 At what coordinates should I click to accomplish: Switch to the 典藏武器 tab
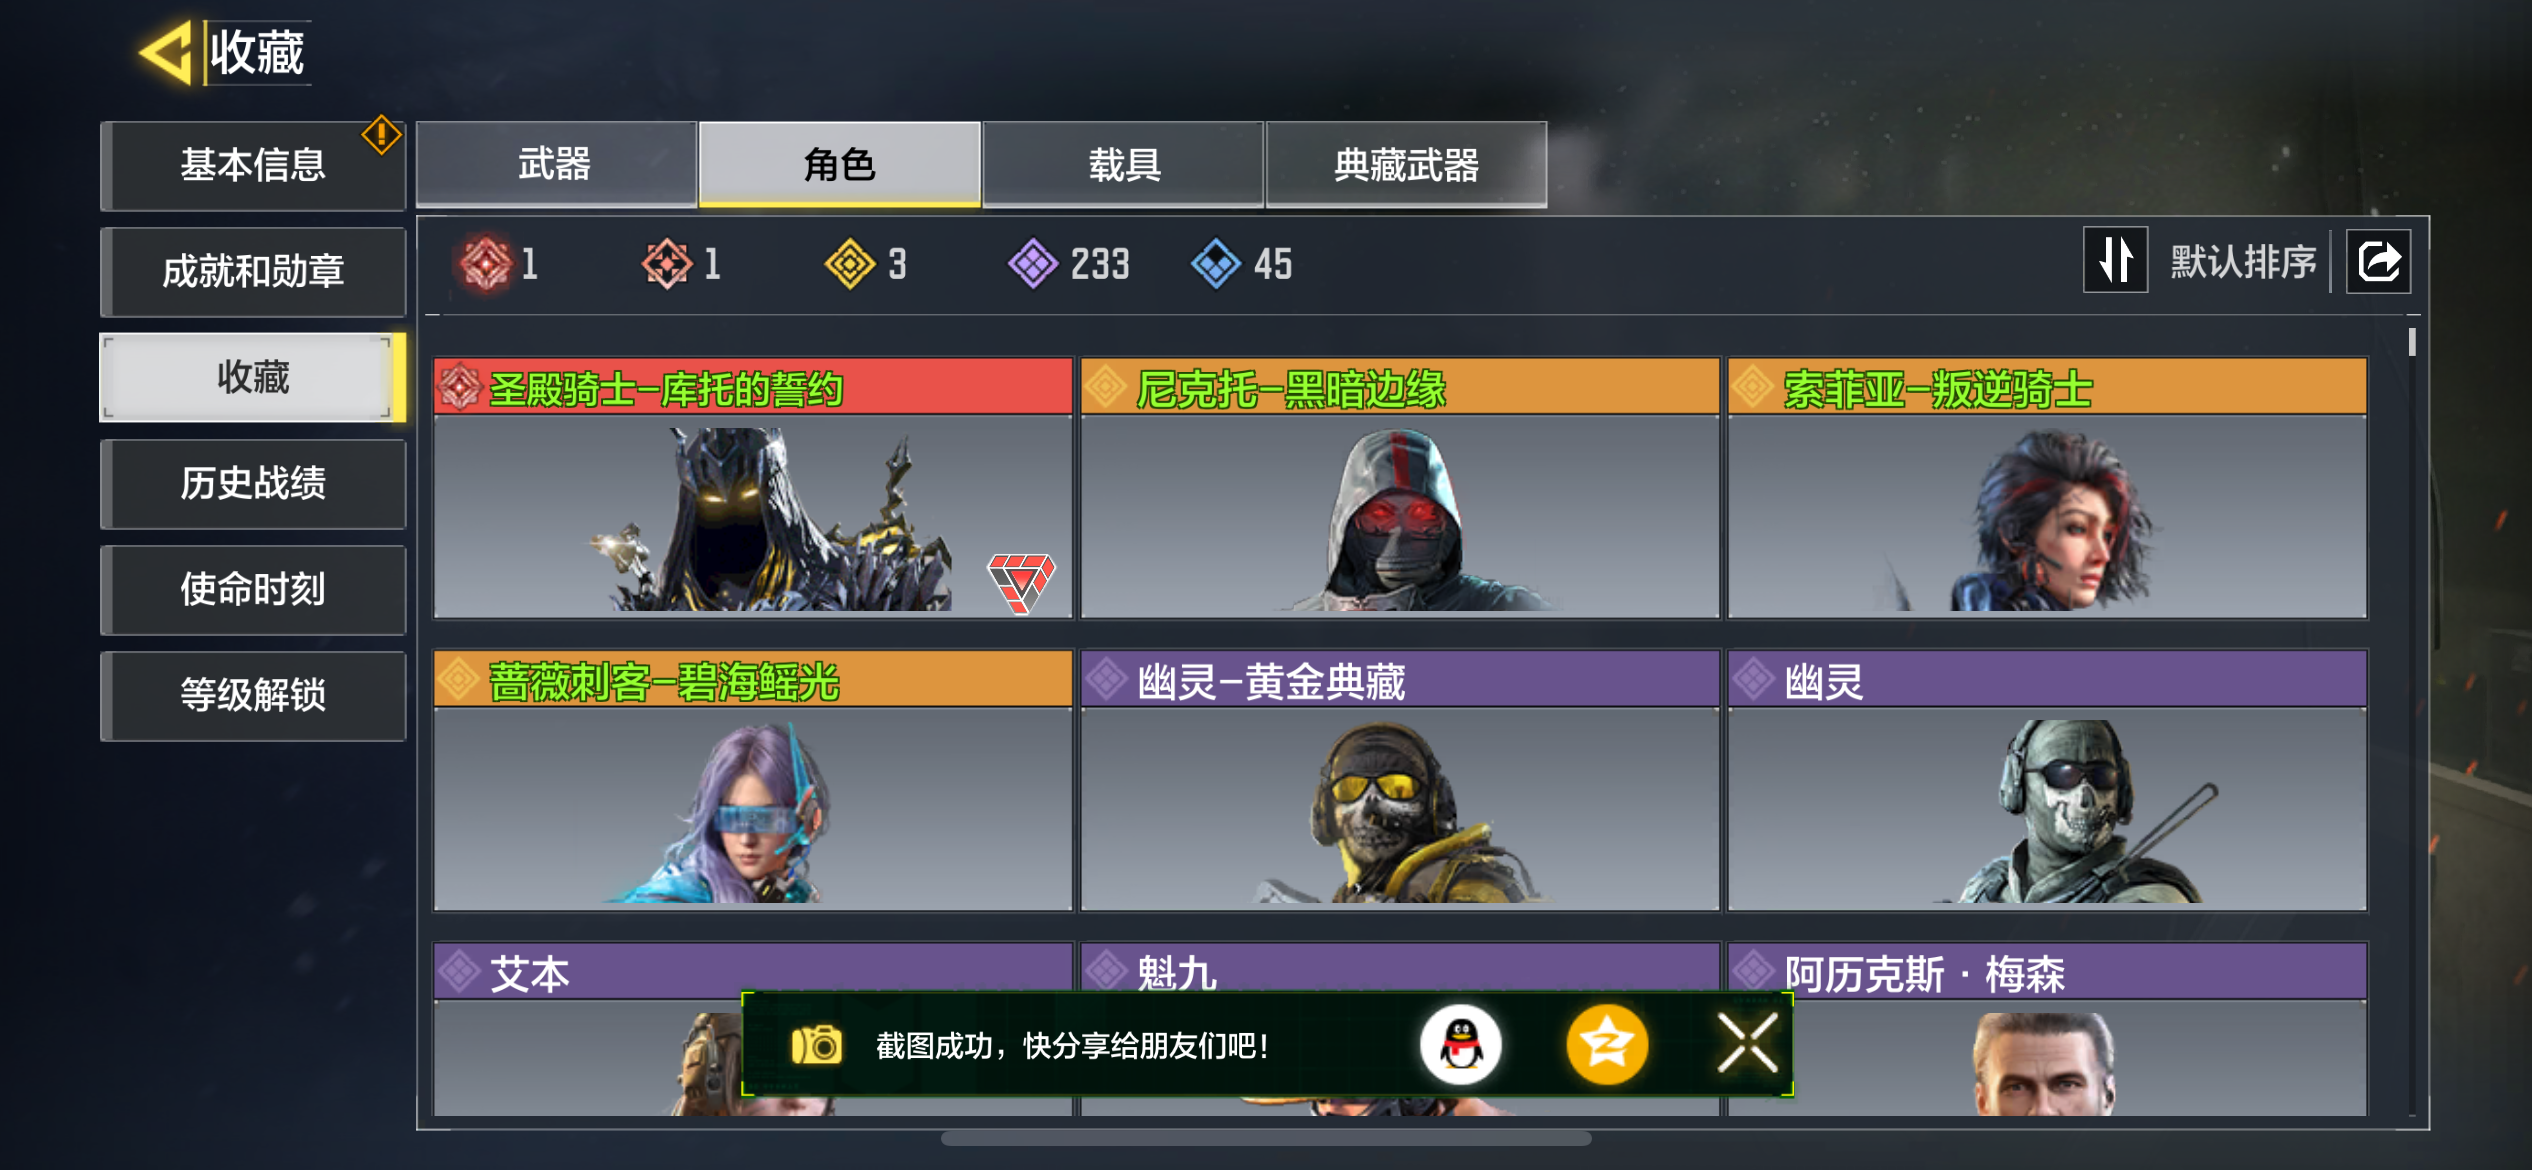coord(1406,164)
